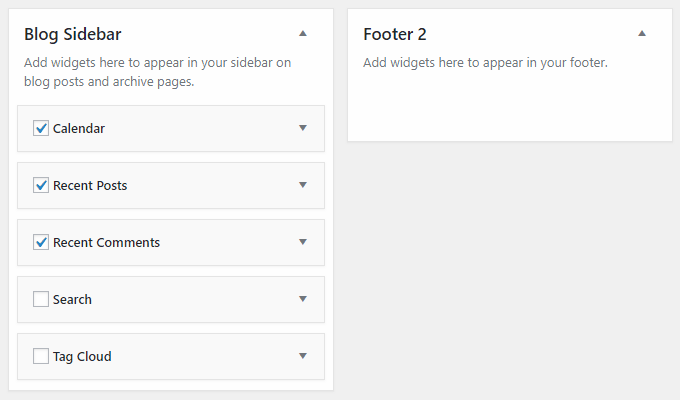680x400 pixels.
Task: Expand the Recent Posts widget arrow
Action: [x=303, y=185]
